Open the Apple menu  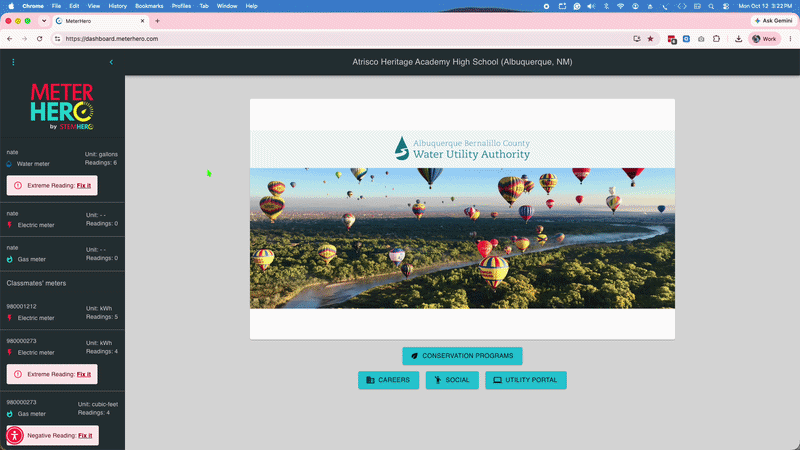click(11, 6)
